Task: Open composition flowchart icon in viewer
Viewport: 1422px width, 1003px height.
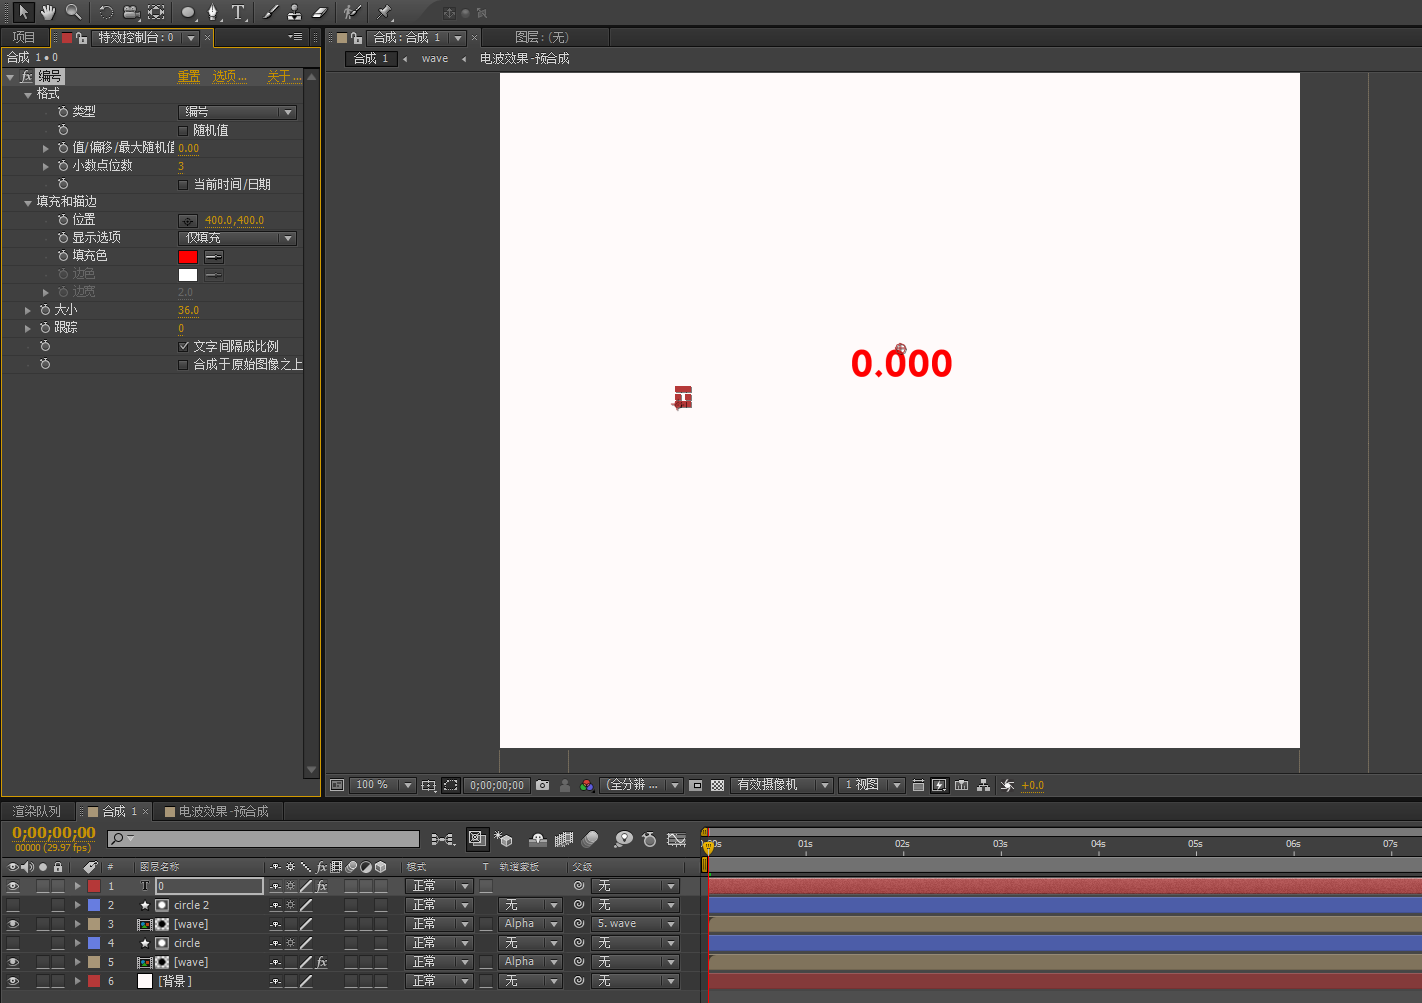Action: 984,785
